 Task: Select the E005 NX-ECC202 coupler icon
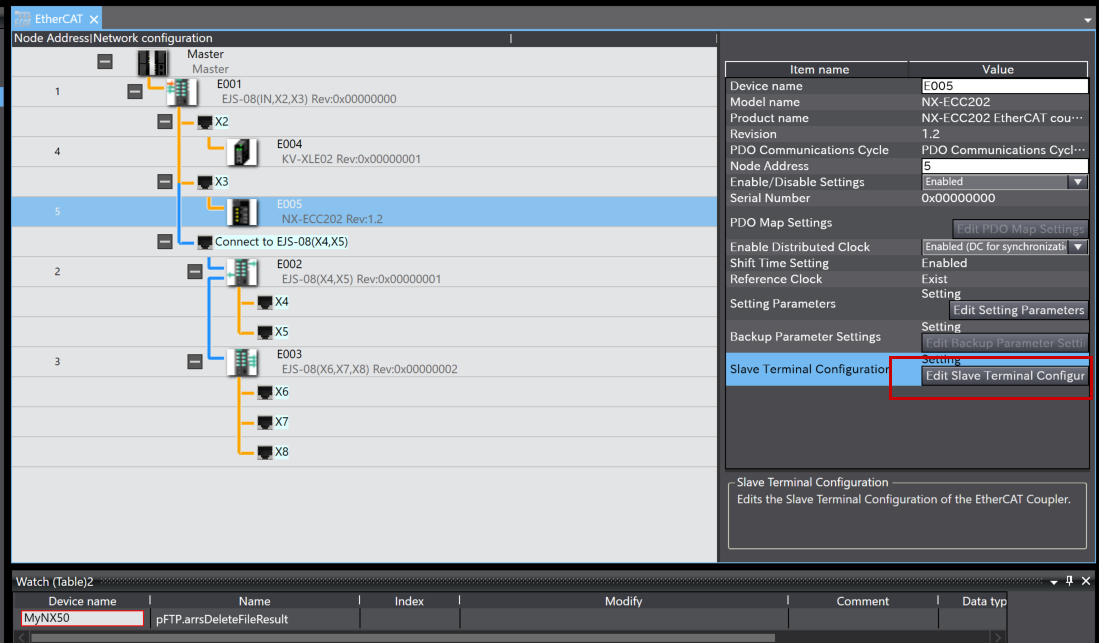[x=243, y=212]
